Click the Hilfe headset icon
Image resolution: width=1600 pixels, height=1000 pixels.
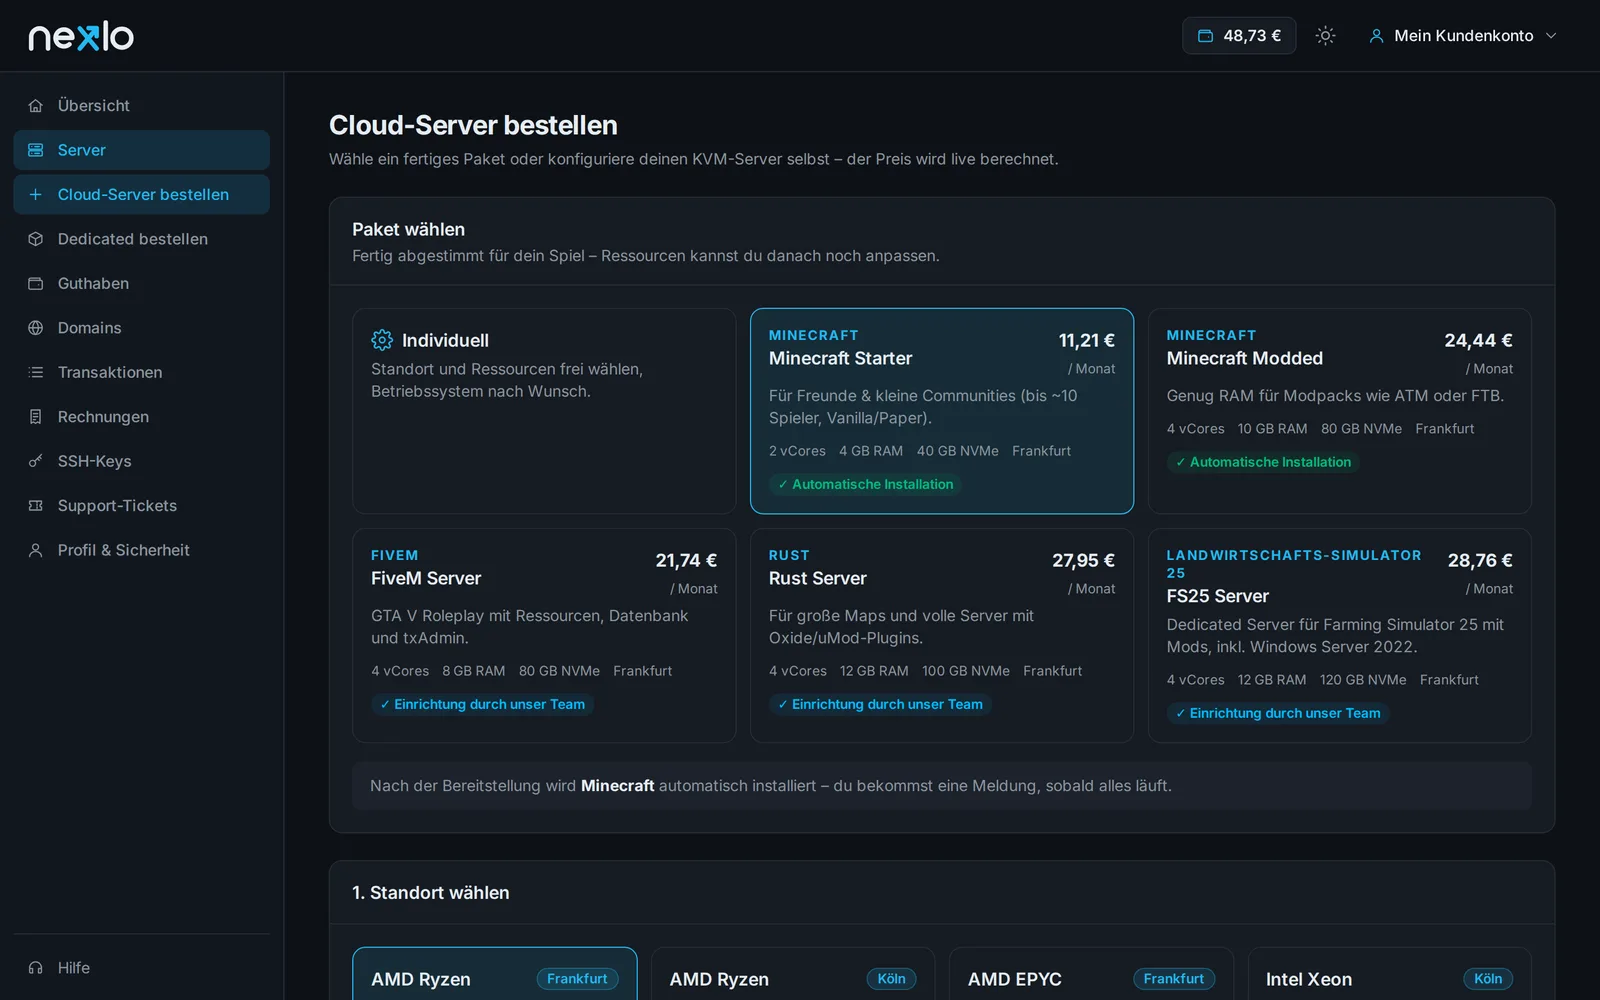[x=36, y=968]
